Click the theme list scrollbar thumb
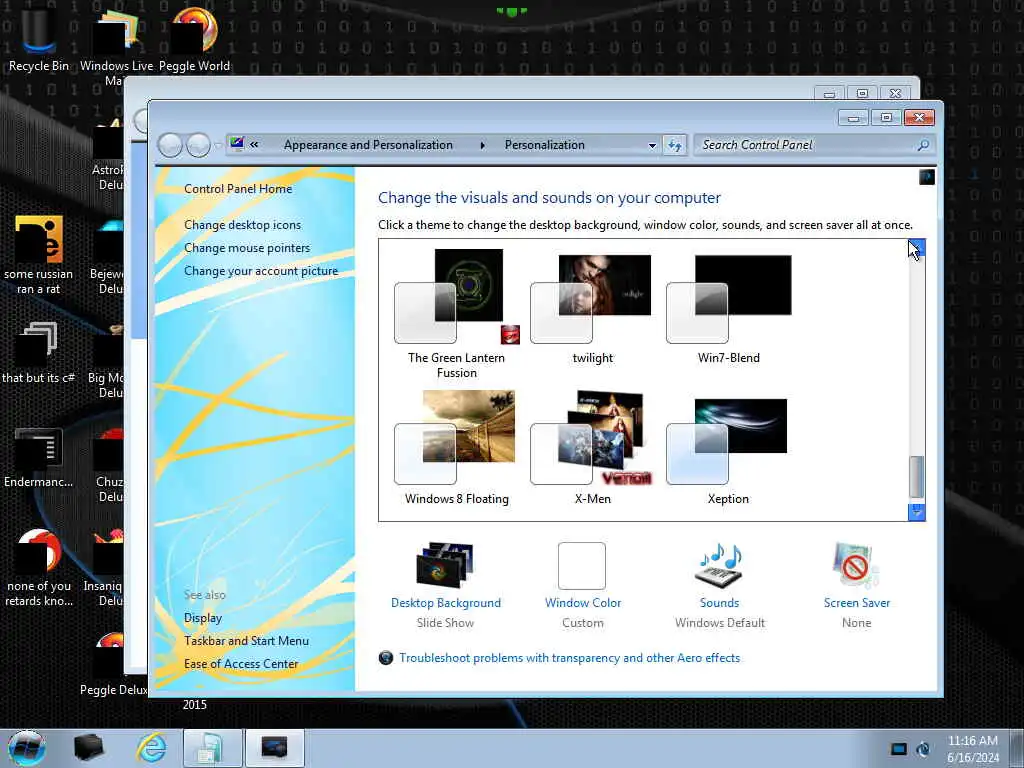1024x768 pixels. pyautogui.click(x=917, y=477)
